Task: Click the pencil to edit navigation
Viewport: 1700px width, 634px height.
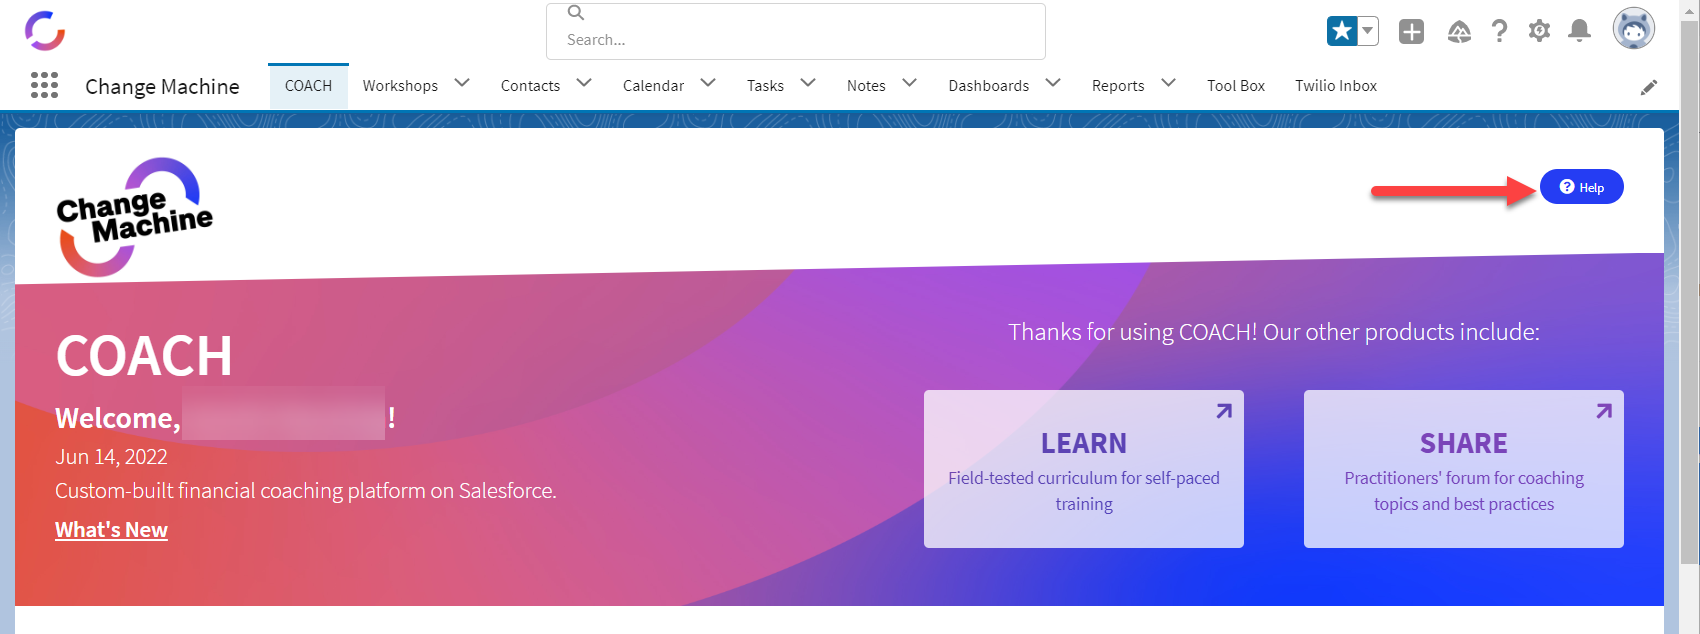Action: (1649, 87)
